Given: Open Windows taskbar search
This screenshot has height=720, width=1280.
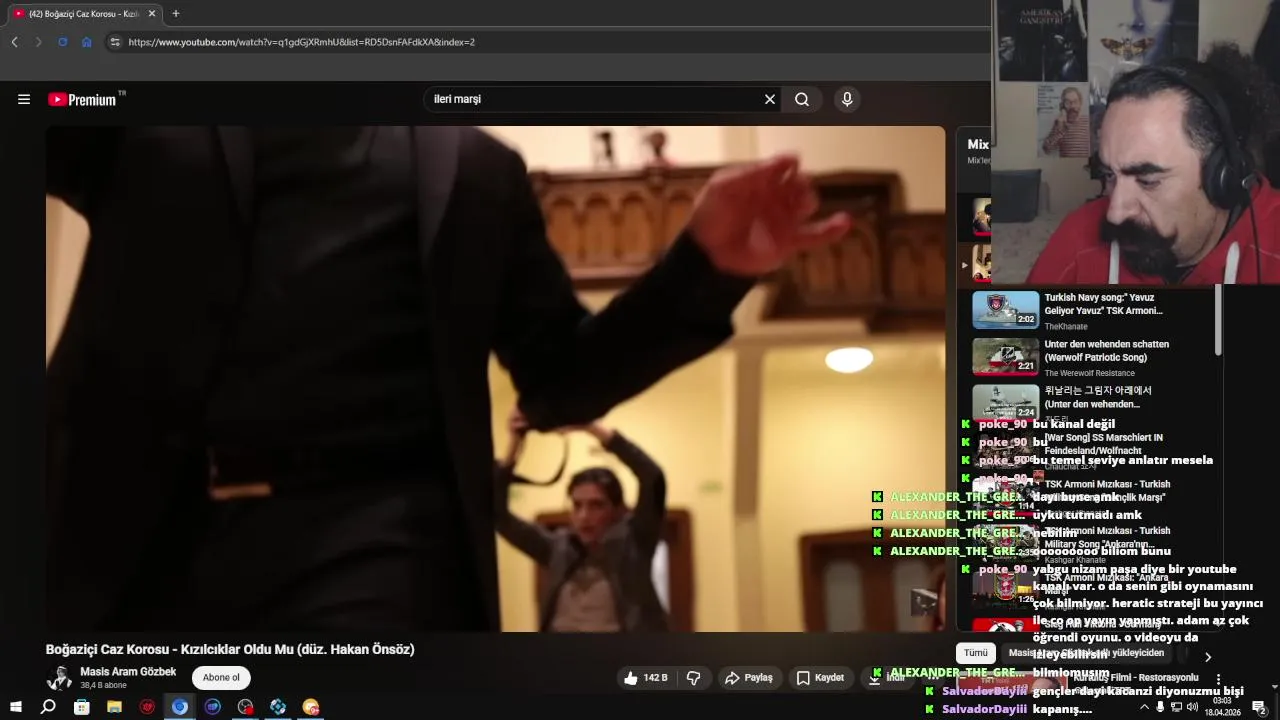Looking at the screenshot, I should [48, 707].
